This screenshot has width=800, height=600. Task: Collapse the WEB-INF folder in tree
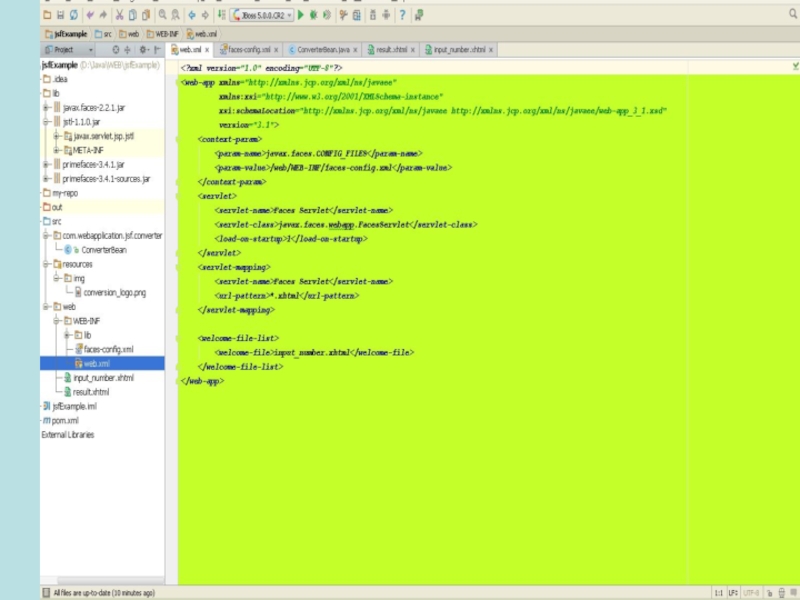pos(57,321)
